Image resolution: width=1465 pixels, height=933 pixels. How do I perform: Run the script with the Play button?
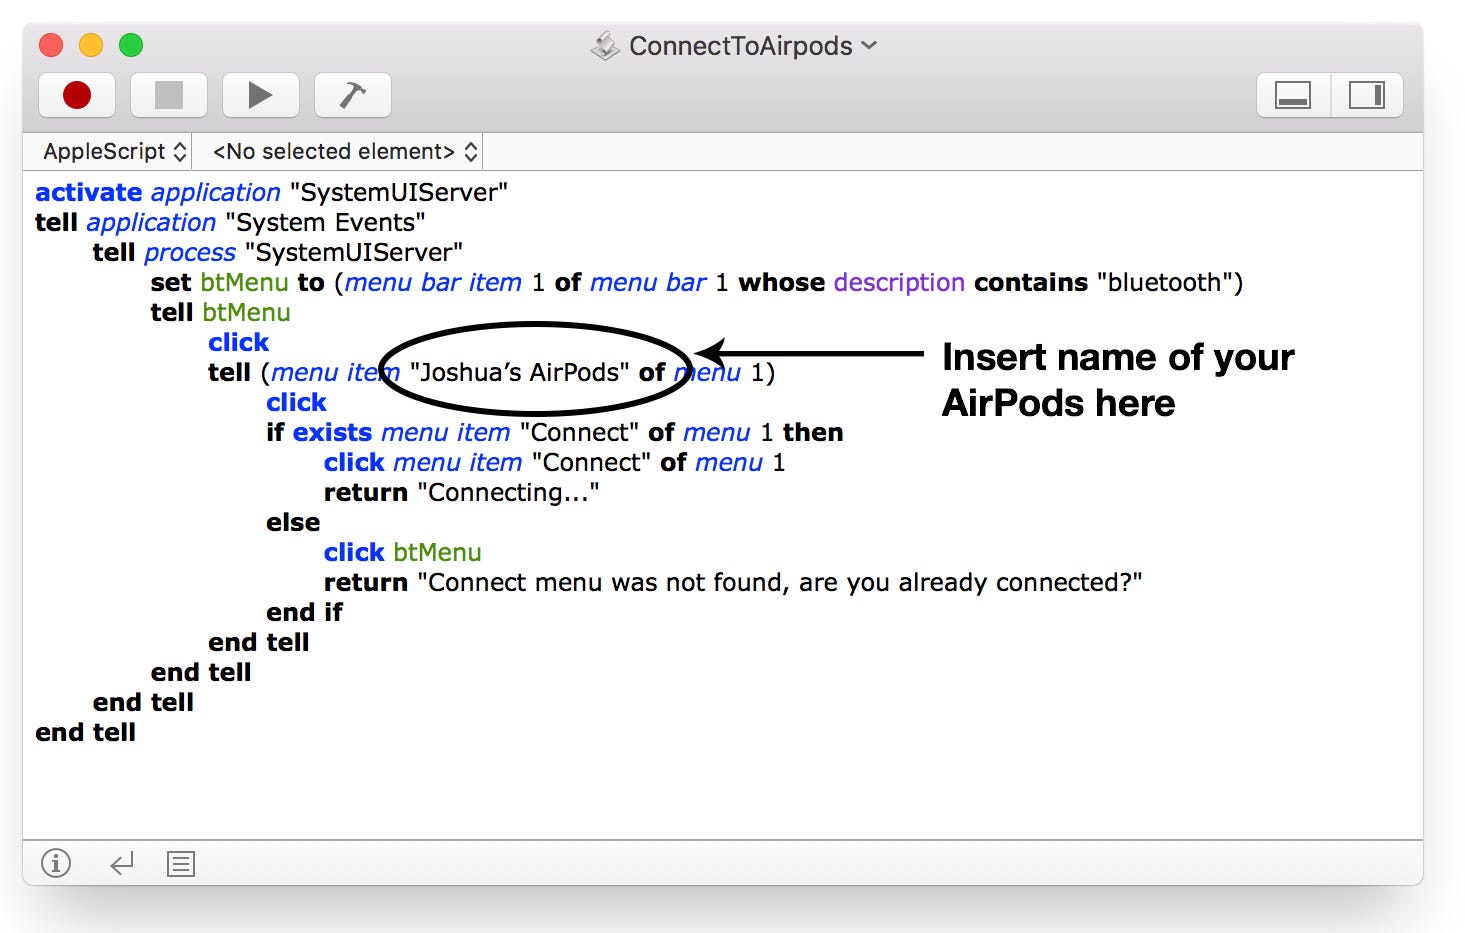(x=260, y=95)
